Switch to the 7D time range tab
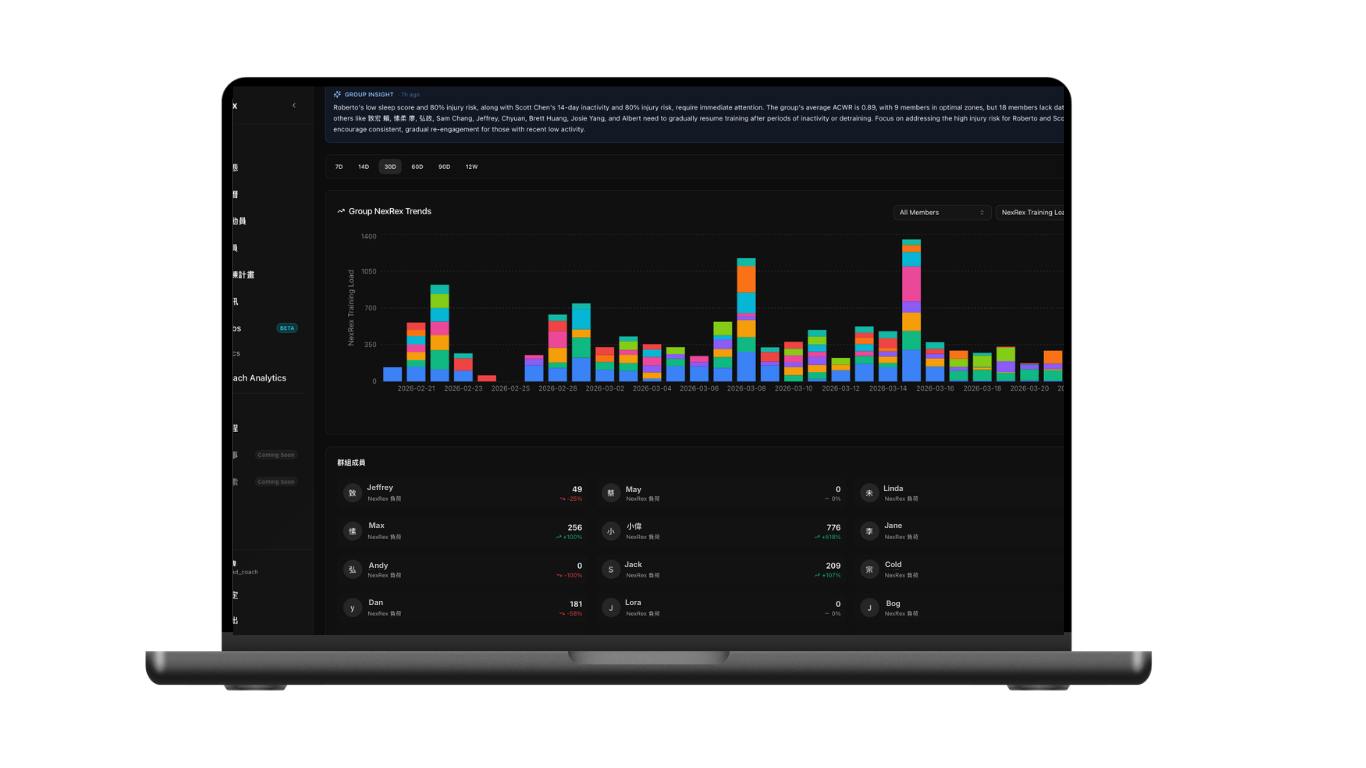The width and height of the screenshot is (1366, 768). coord(339,166)
